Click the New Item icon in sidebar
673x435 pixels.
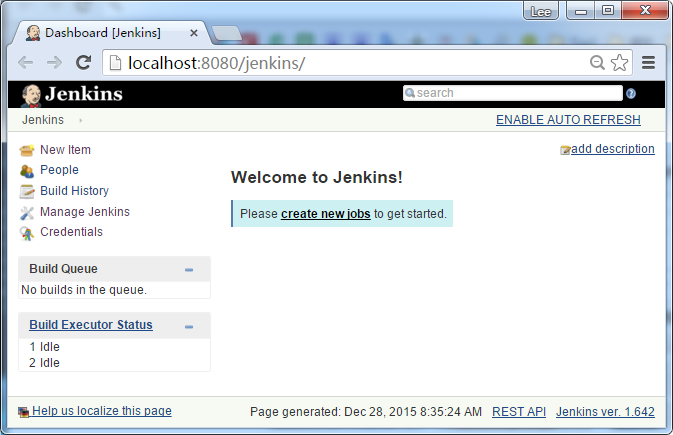point(27,150)
